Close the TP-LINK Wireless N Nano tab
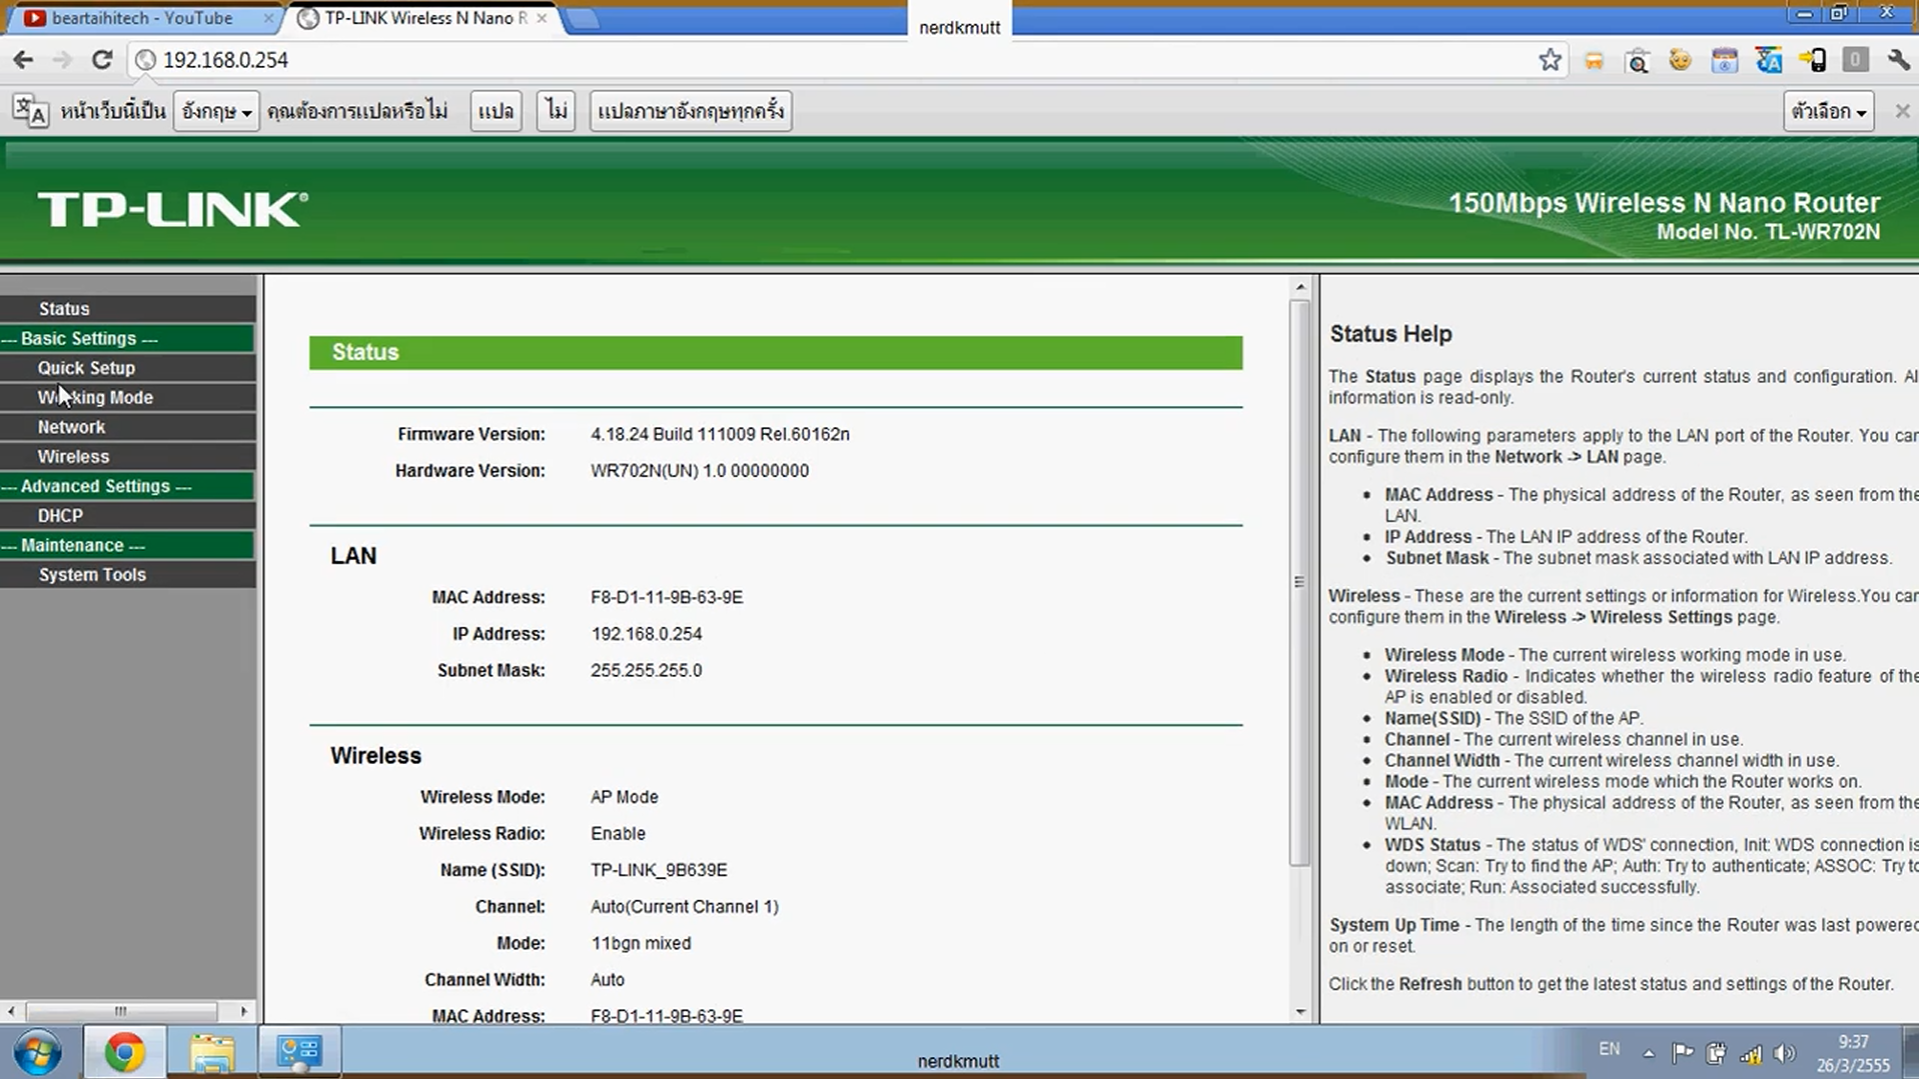Viewport: 1919px width, 1079px height. pyautogui.click(x=542, y=18)
